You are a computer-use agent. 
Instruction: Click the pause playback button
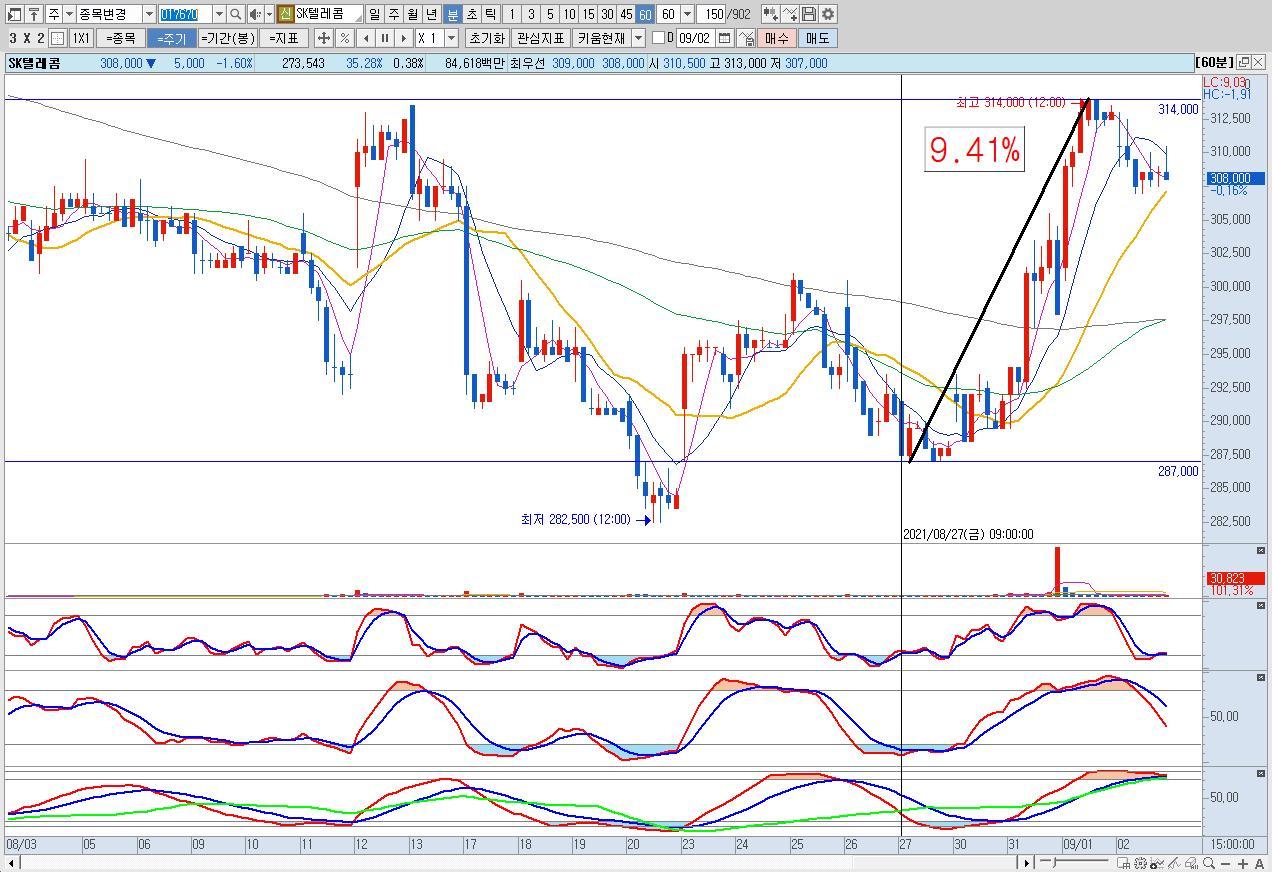click(x=384, y=38)
